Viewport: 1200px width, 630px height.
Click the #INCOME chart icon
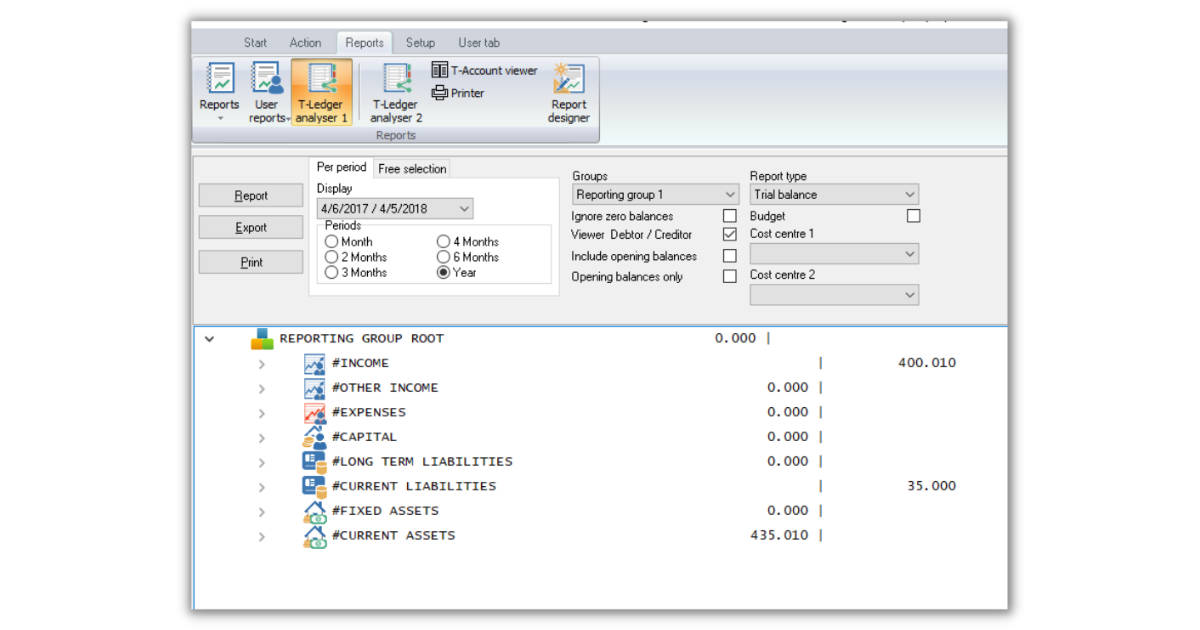pyautogui.click(x=314, y=362)
